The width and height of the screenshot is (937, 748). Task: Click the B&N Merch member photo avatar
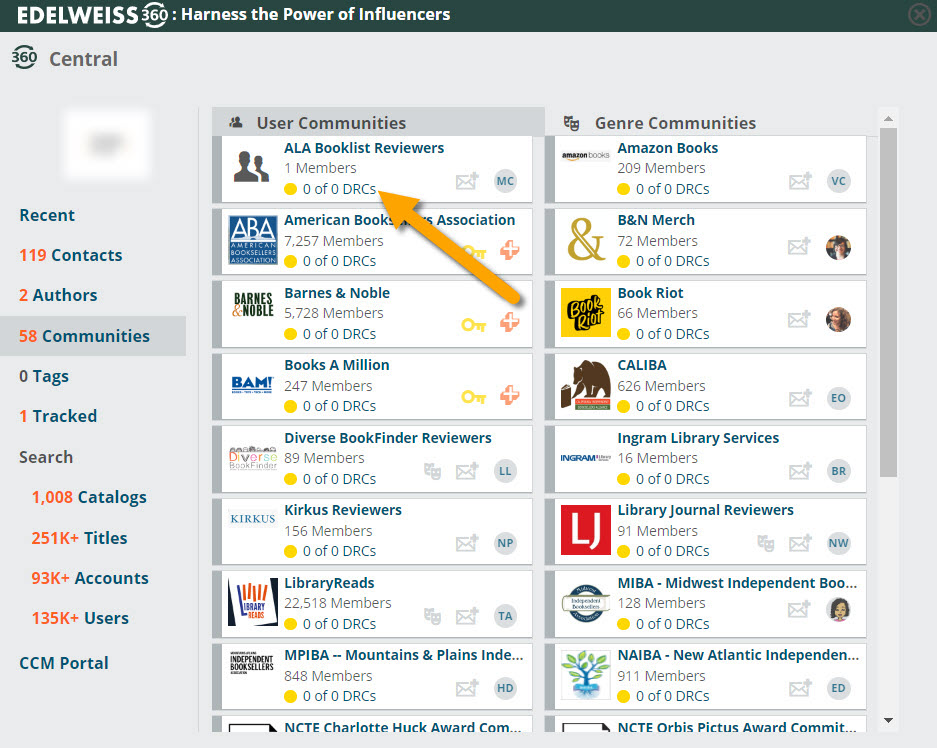coord(838,247)
